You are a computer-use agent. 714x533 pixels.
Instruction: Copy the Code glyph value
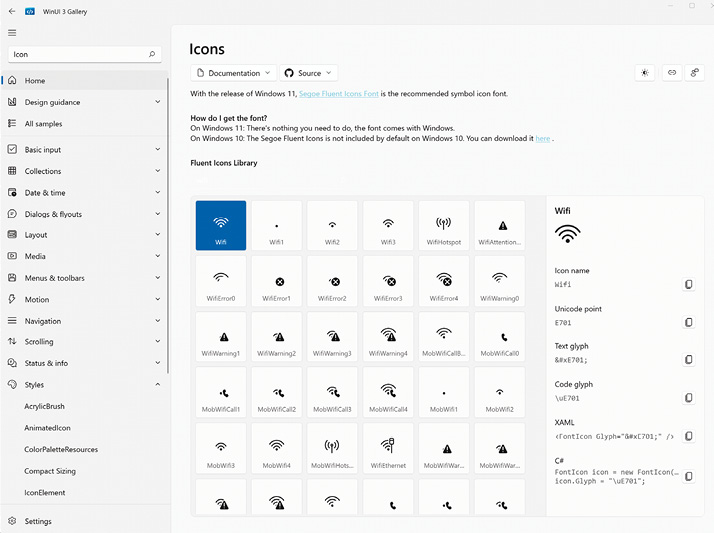pos(688,398)
